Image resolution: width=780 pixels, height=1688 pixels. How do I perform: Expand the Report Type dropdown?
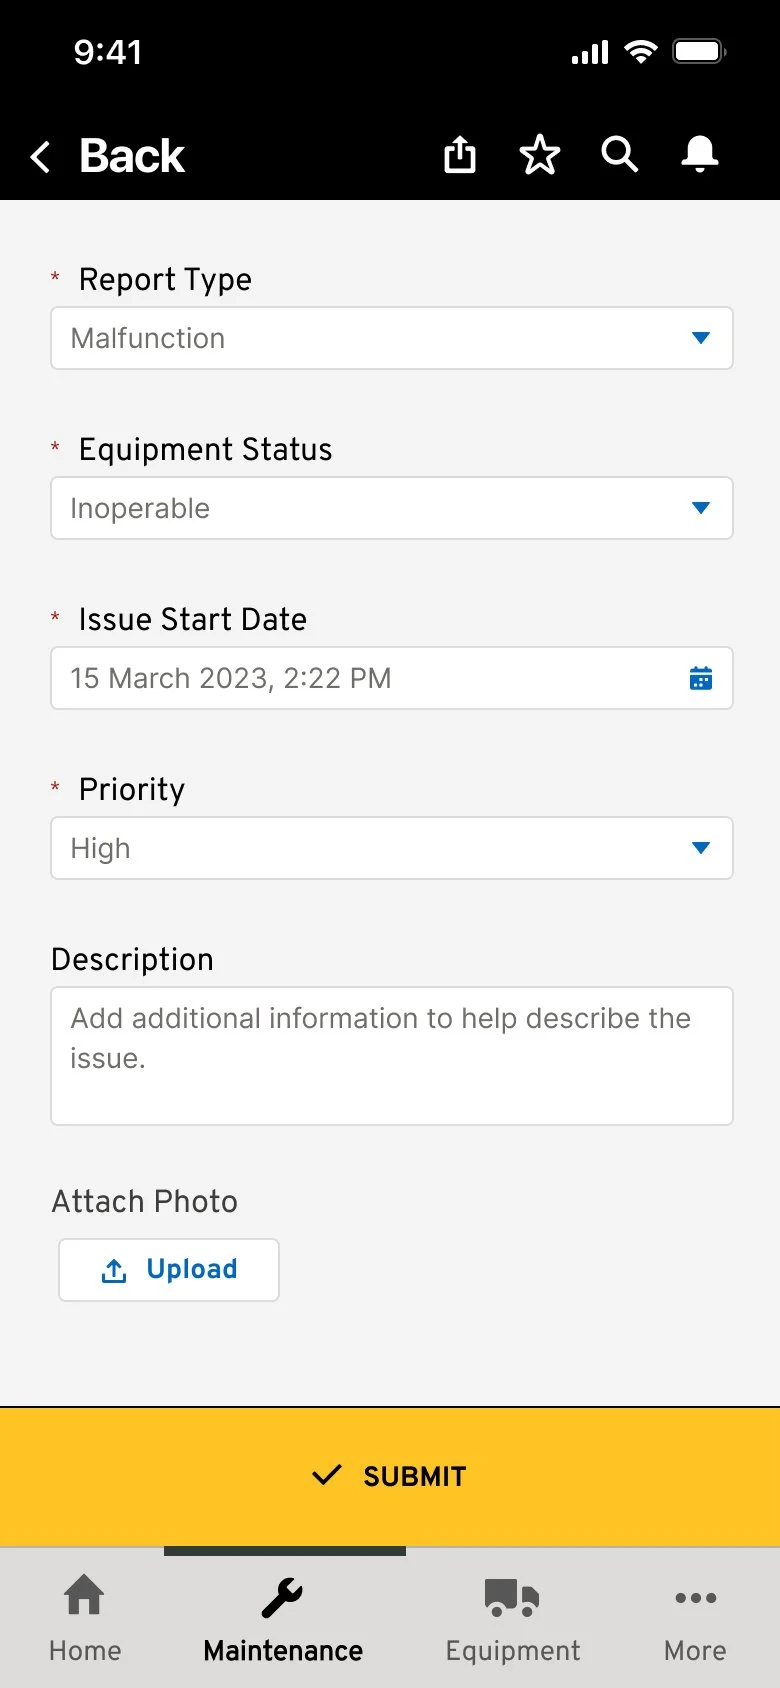392,338
